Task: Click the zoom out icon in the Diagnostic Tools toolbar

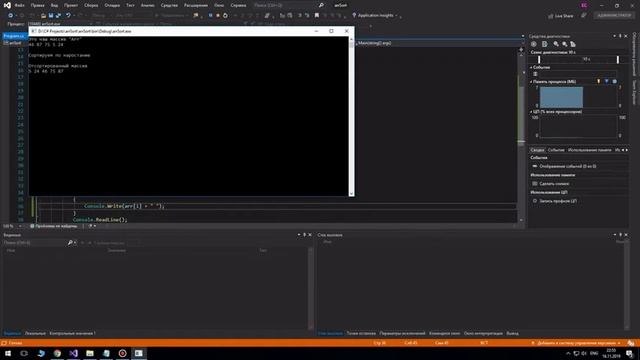Action: tap(564, 44)
